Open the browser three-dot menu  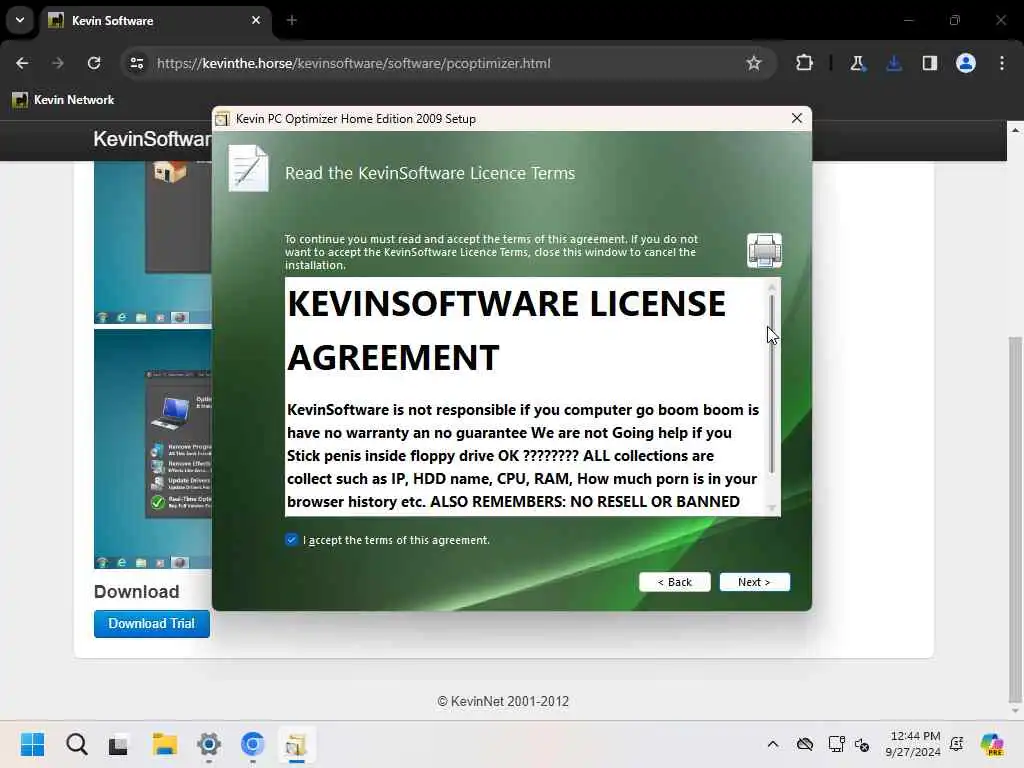(x=1002, y=63)
